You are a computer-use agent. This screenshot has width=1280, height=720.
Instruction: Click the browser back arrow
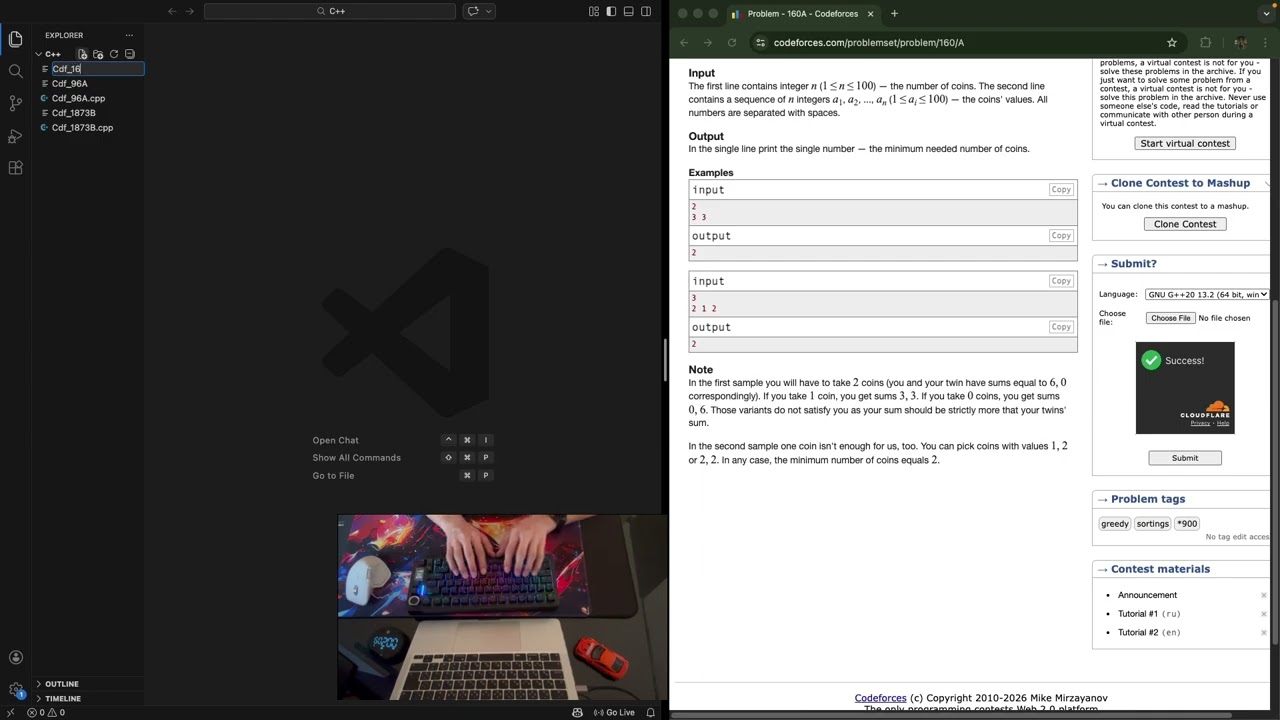(x=684, y=43)
